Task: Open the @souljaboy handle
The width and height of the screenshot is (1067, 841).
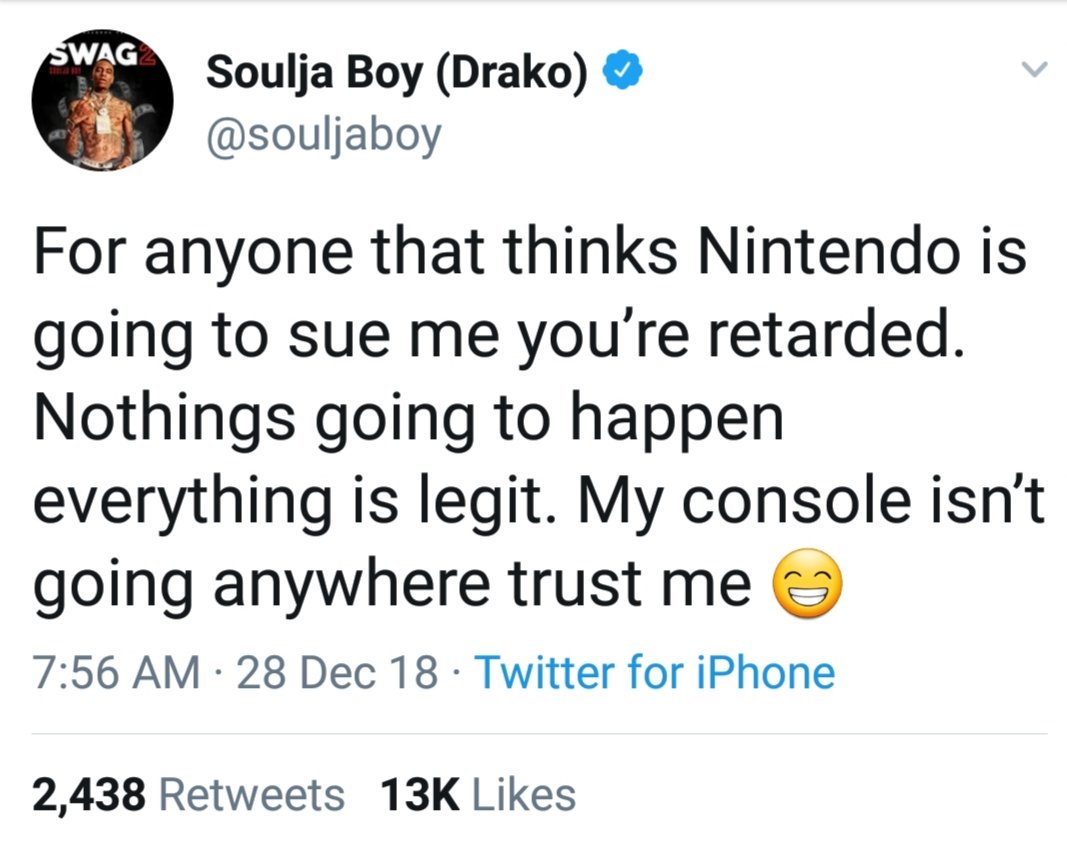Action: [324, 136]
